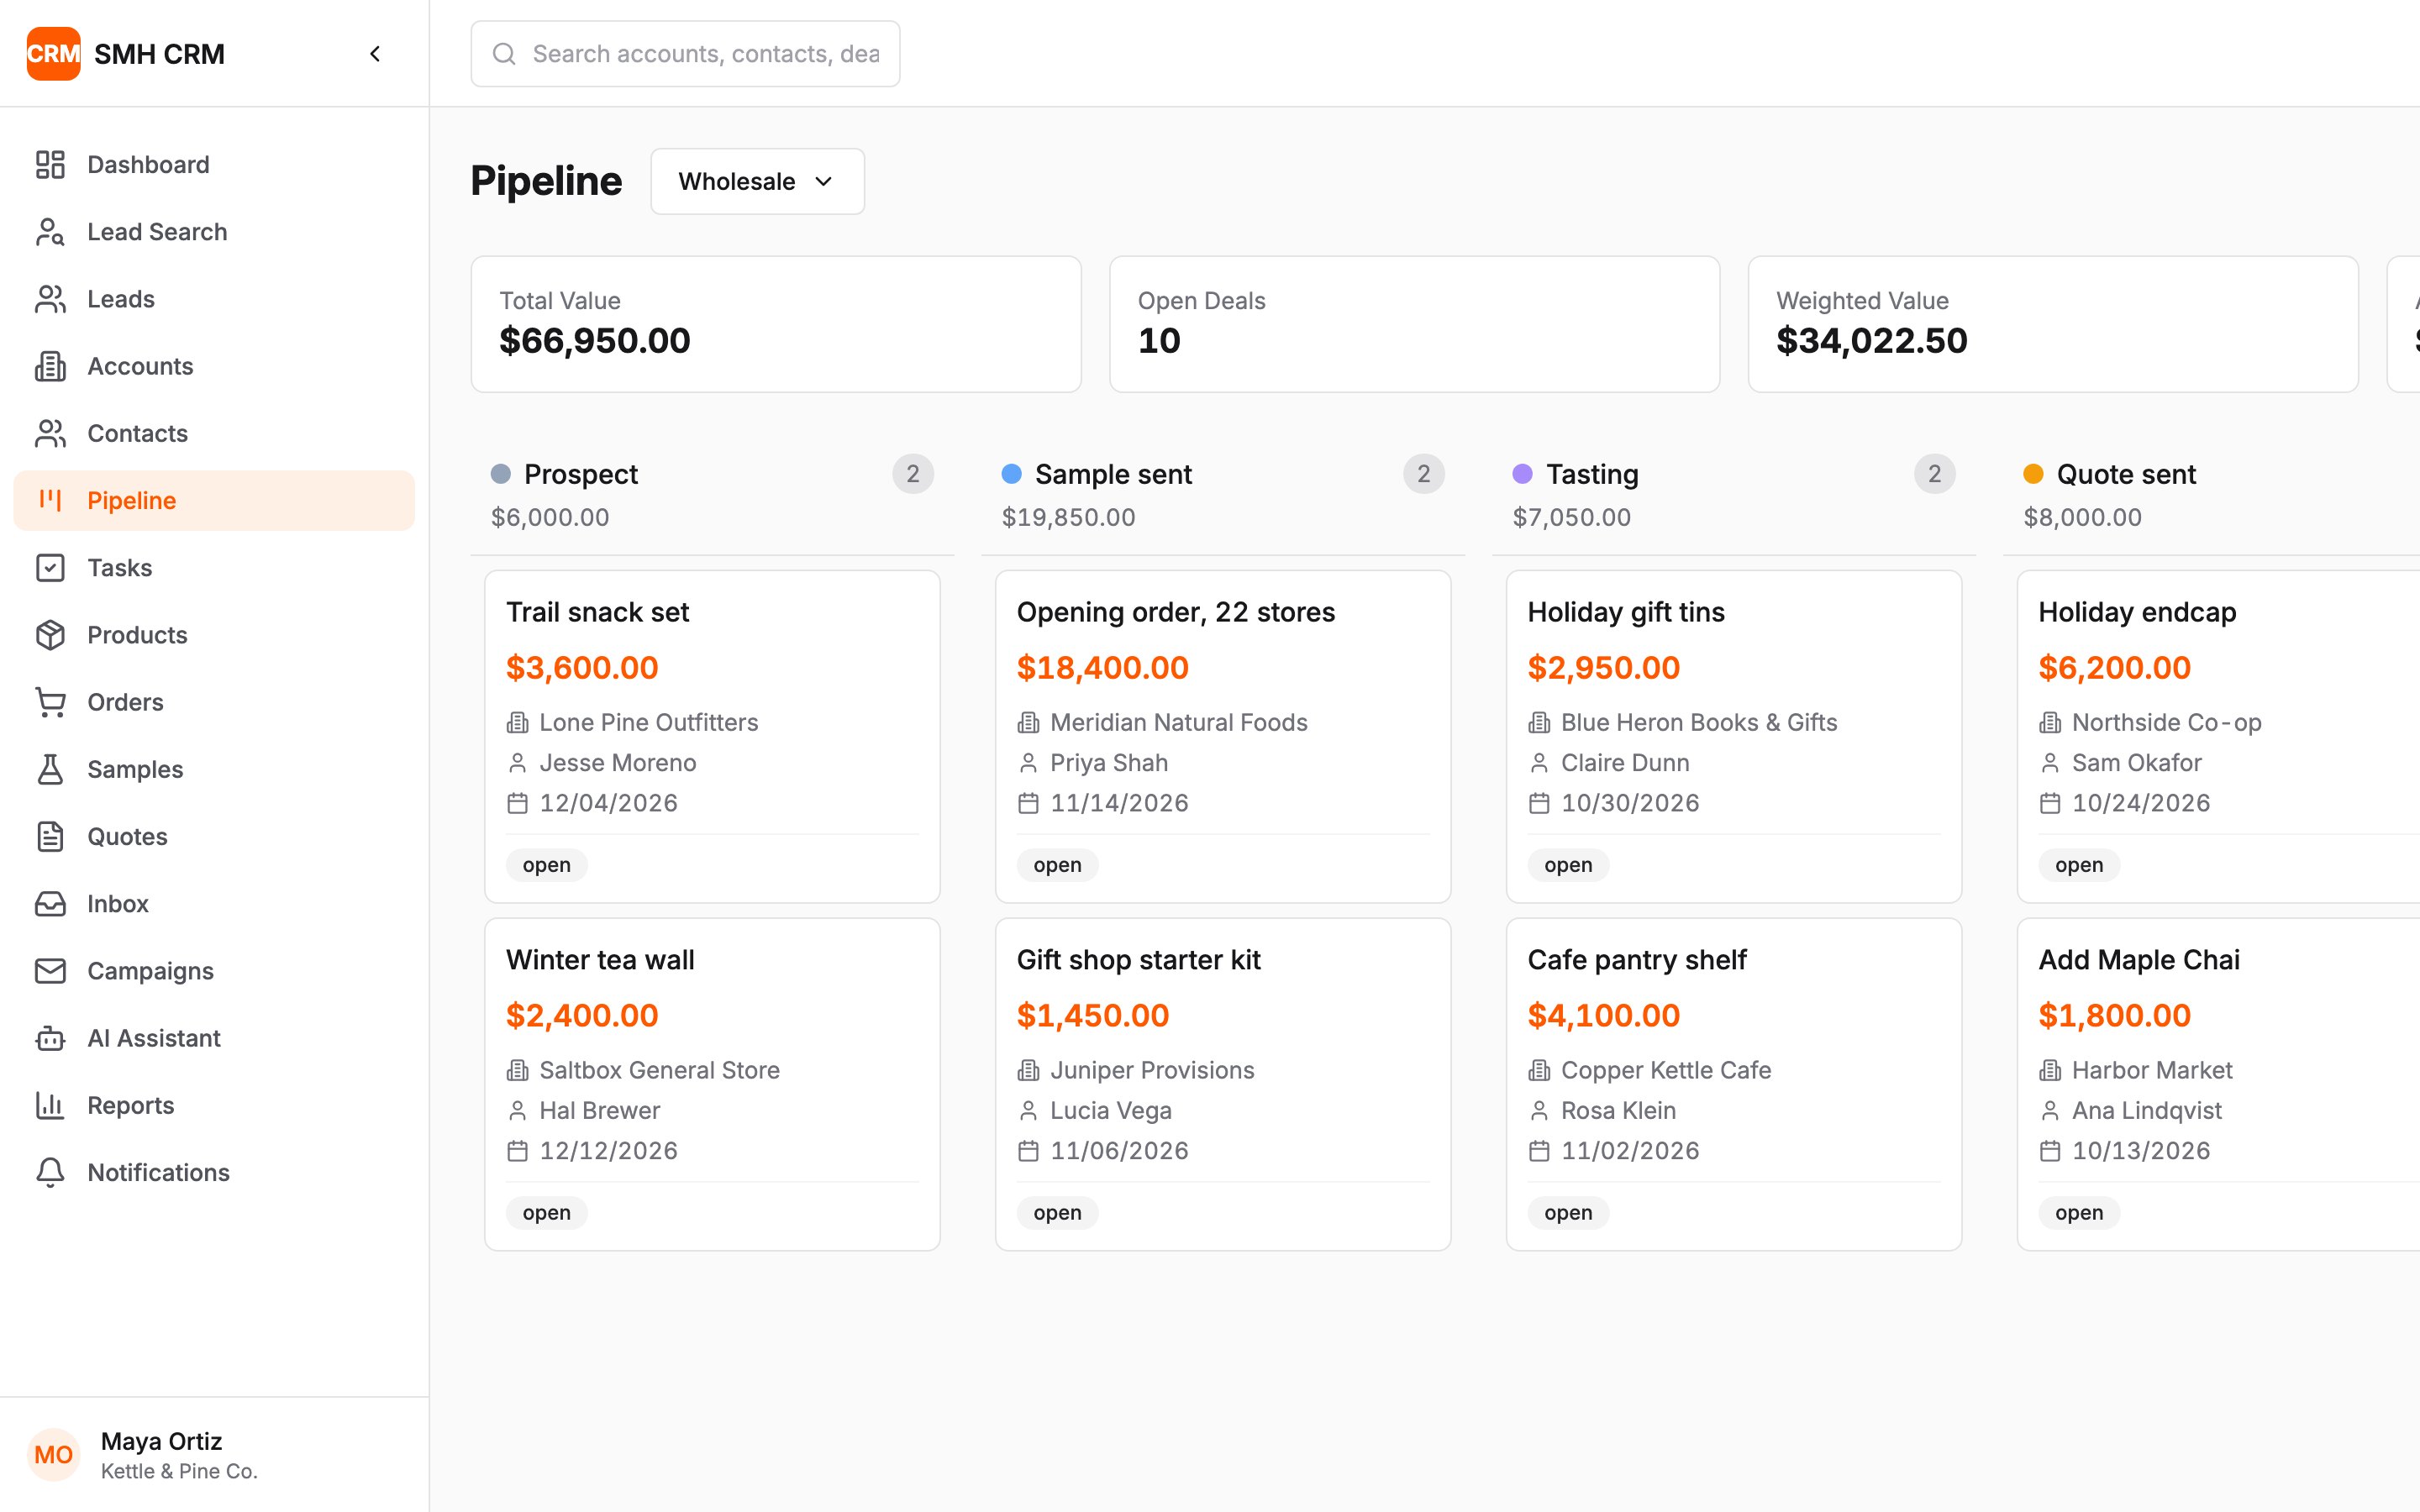
Task: Open the Campaigns envelope icon
Action: [x=50, y=970]
